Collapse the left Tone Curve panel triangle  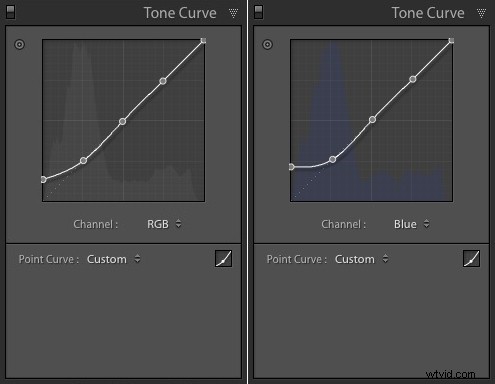233,13
